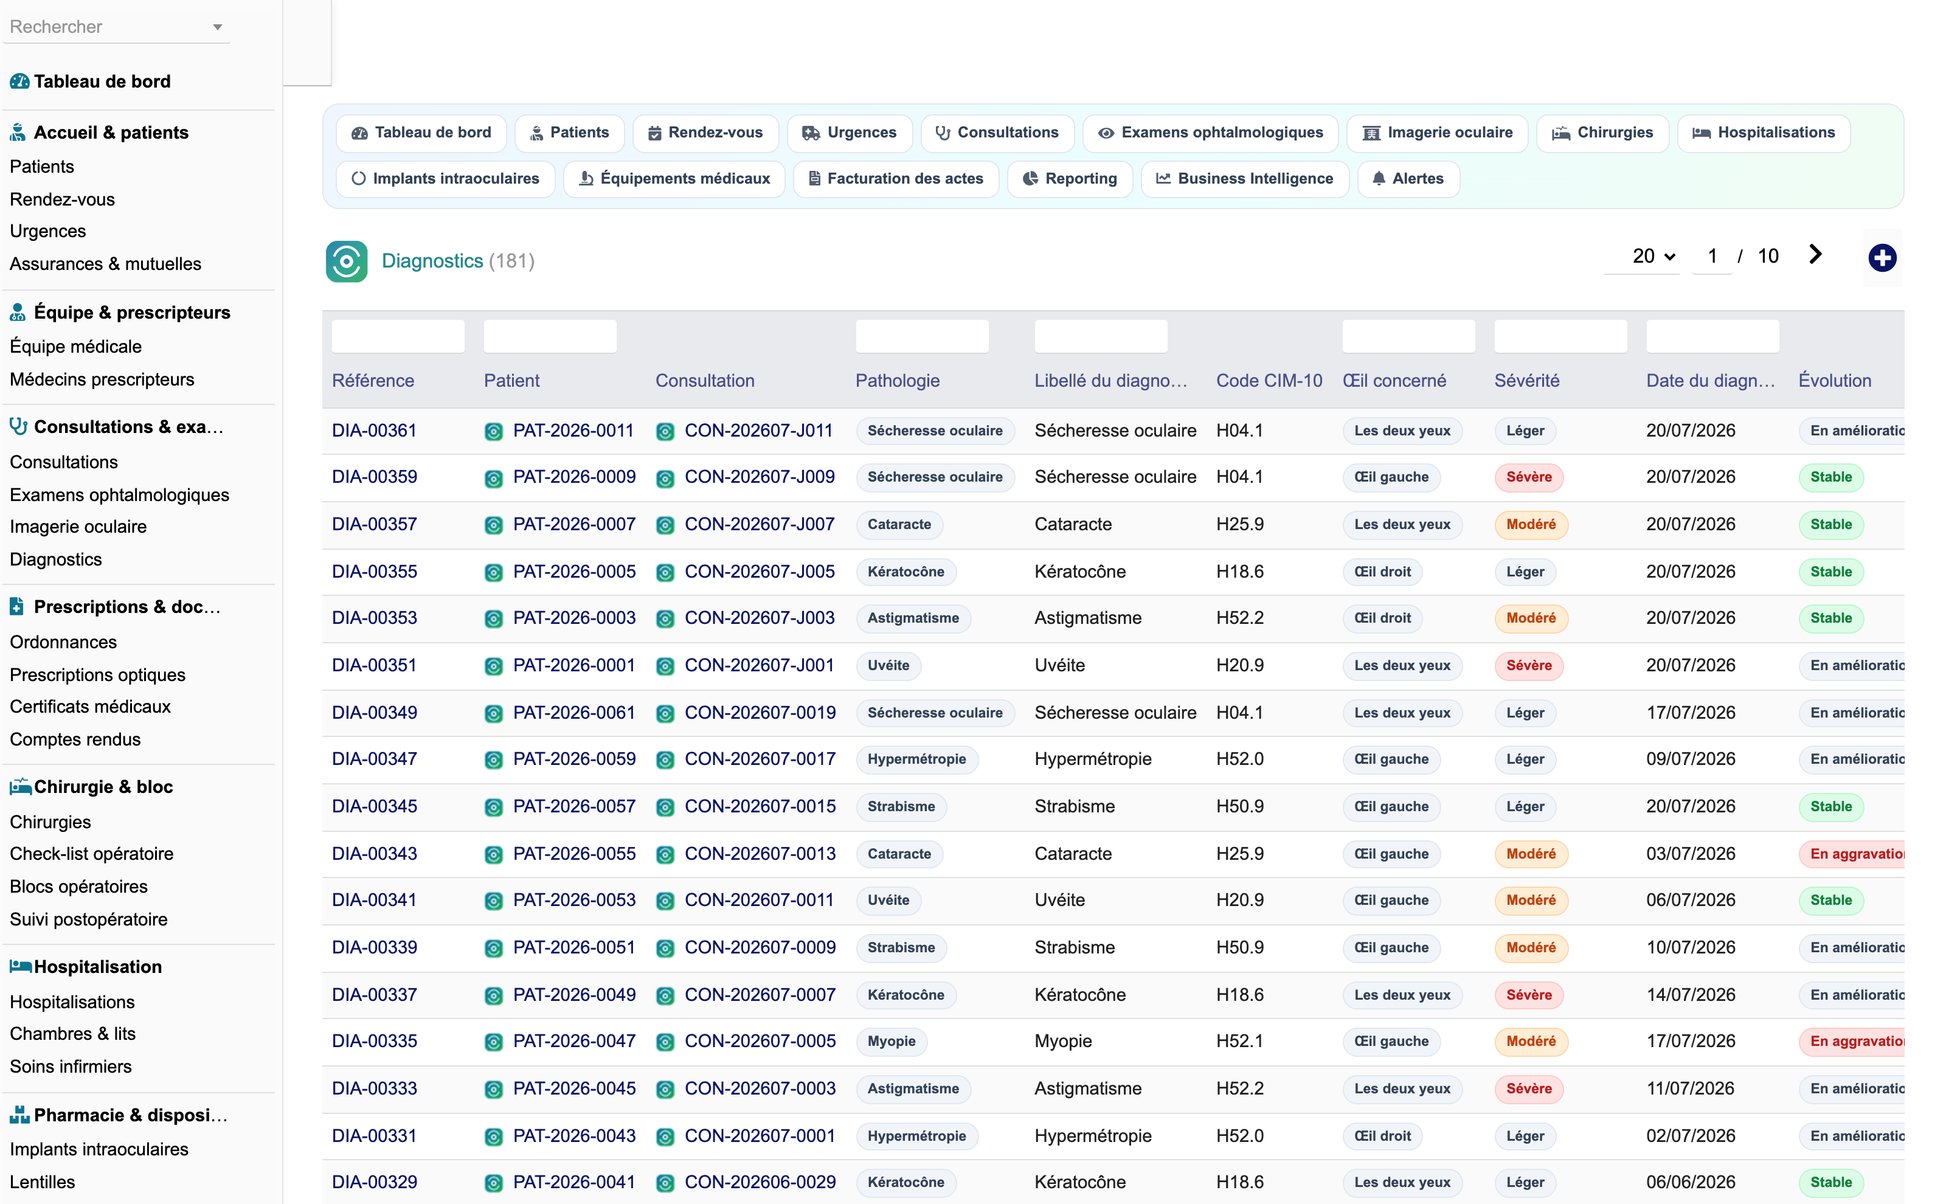This screenshot has width=1946, height=1204.
Task: Select the Consultations tab
Action: pos(997,132)
